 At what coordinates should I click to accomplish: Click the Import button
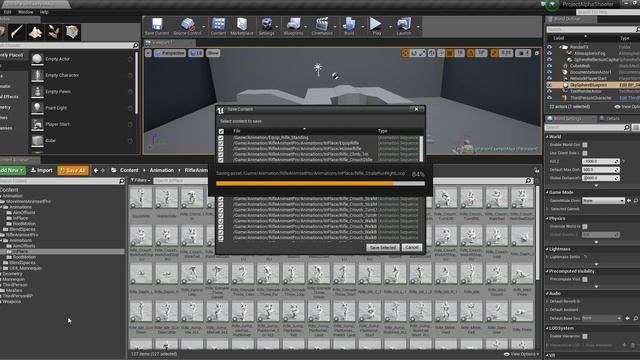coord(42,170)
